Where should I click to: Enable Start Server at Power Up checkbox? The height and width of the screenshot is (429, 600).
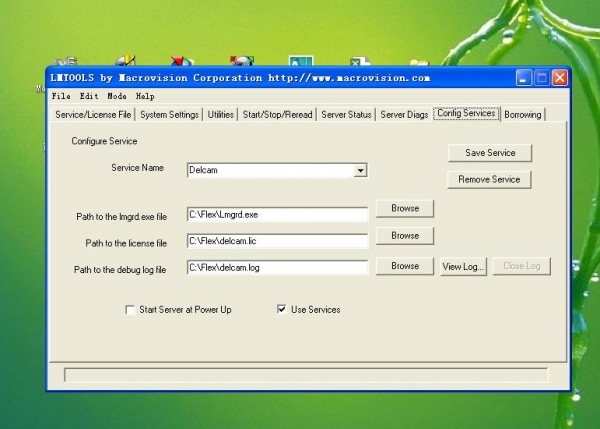pyautogui.click(x=130, y=310)
